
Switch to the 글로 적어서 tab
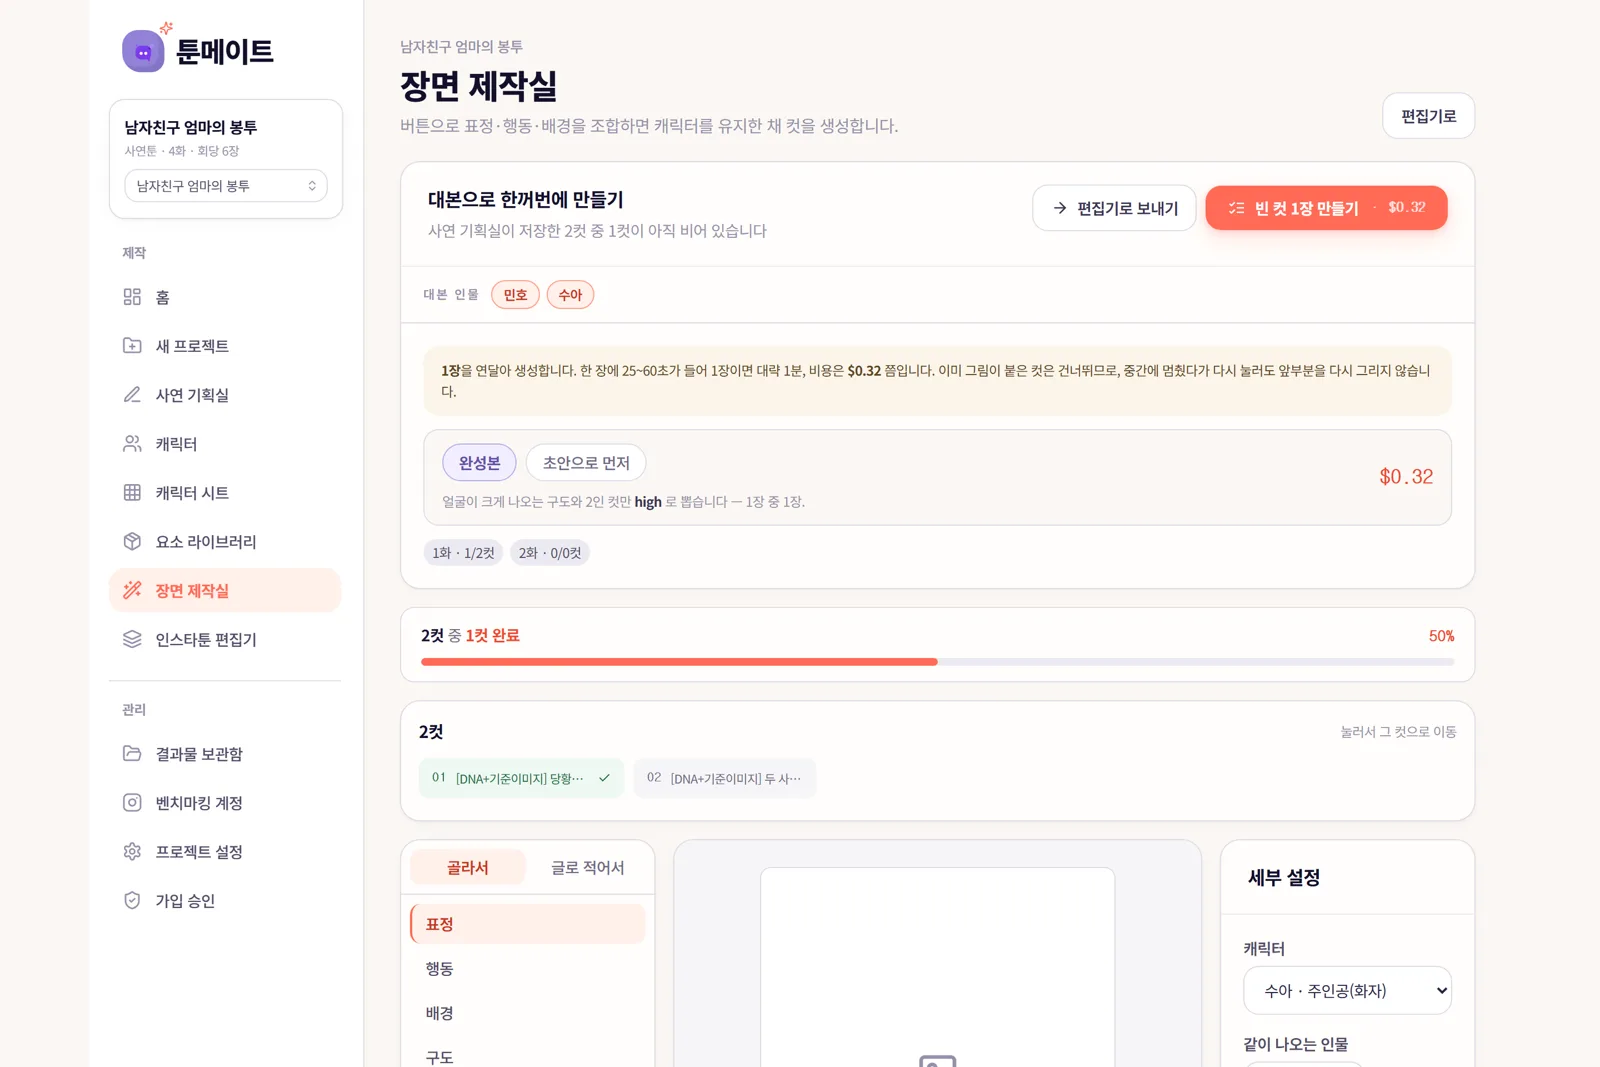[x=588, y=868]
